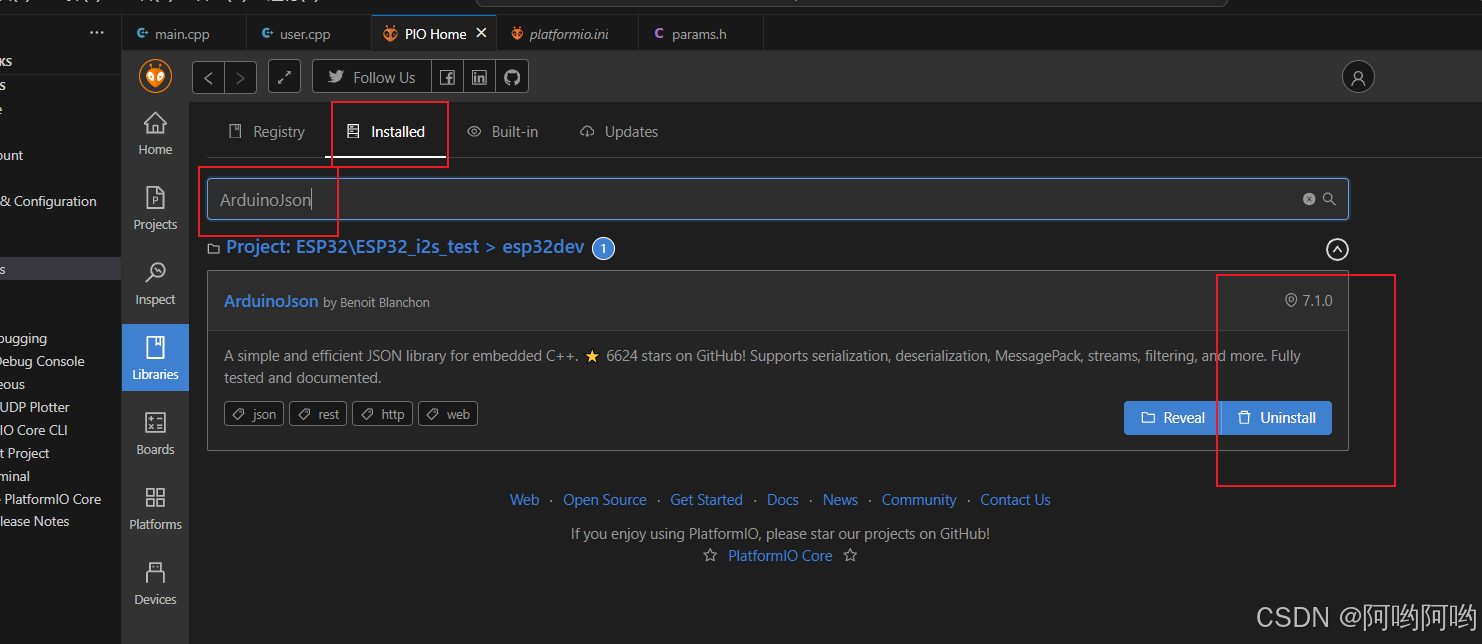This screenshot has width=1482, height=644.
Task: Click the web tag
Action: click(448, 414)
